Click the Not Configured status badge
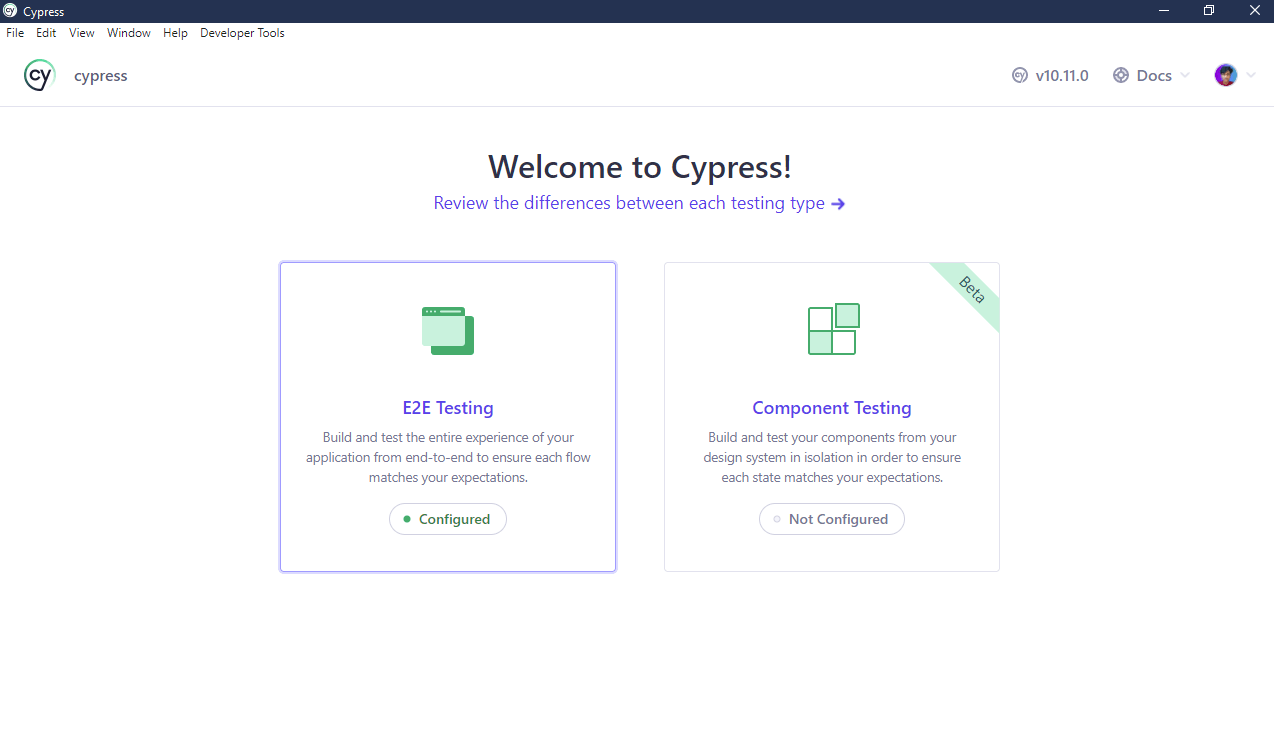This screenshot has height=749, width=1274. 832,519
